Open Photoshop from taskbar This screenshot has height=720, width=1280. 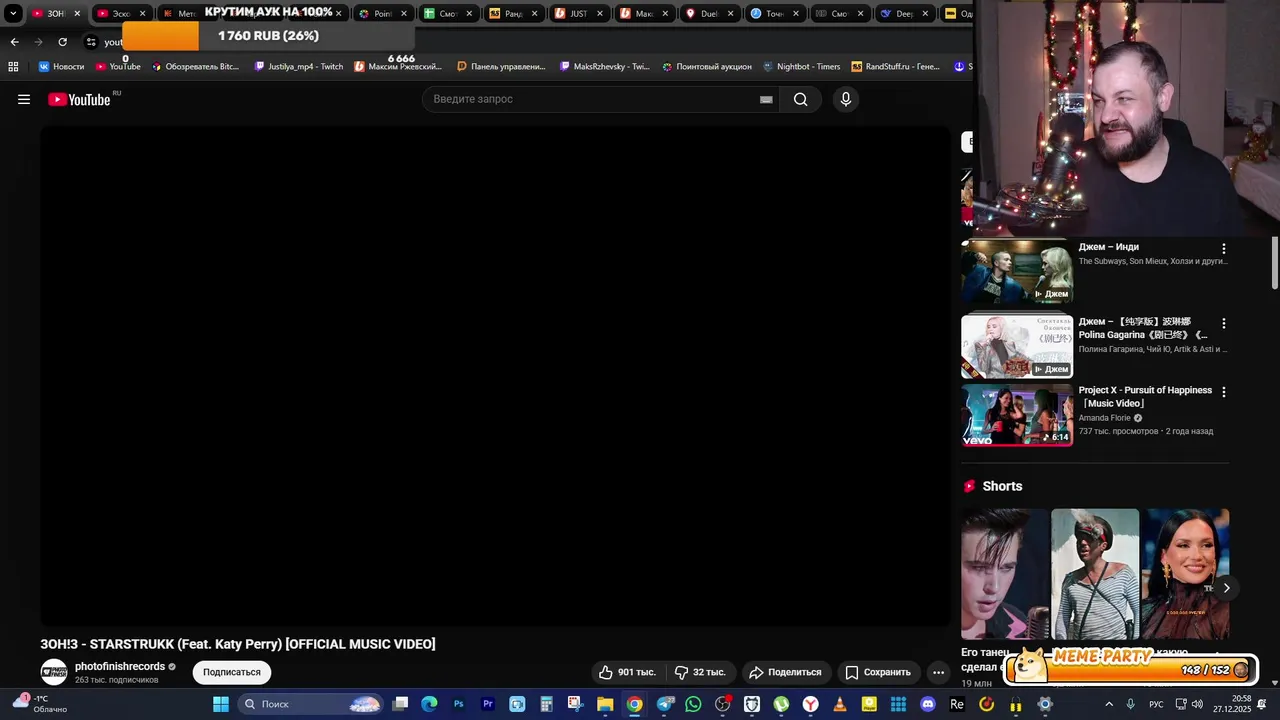point(459,704)
